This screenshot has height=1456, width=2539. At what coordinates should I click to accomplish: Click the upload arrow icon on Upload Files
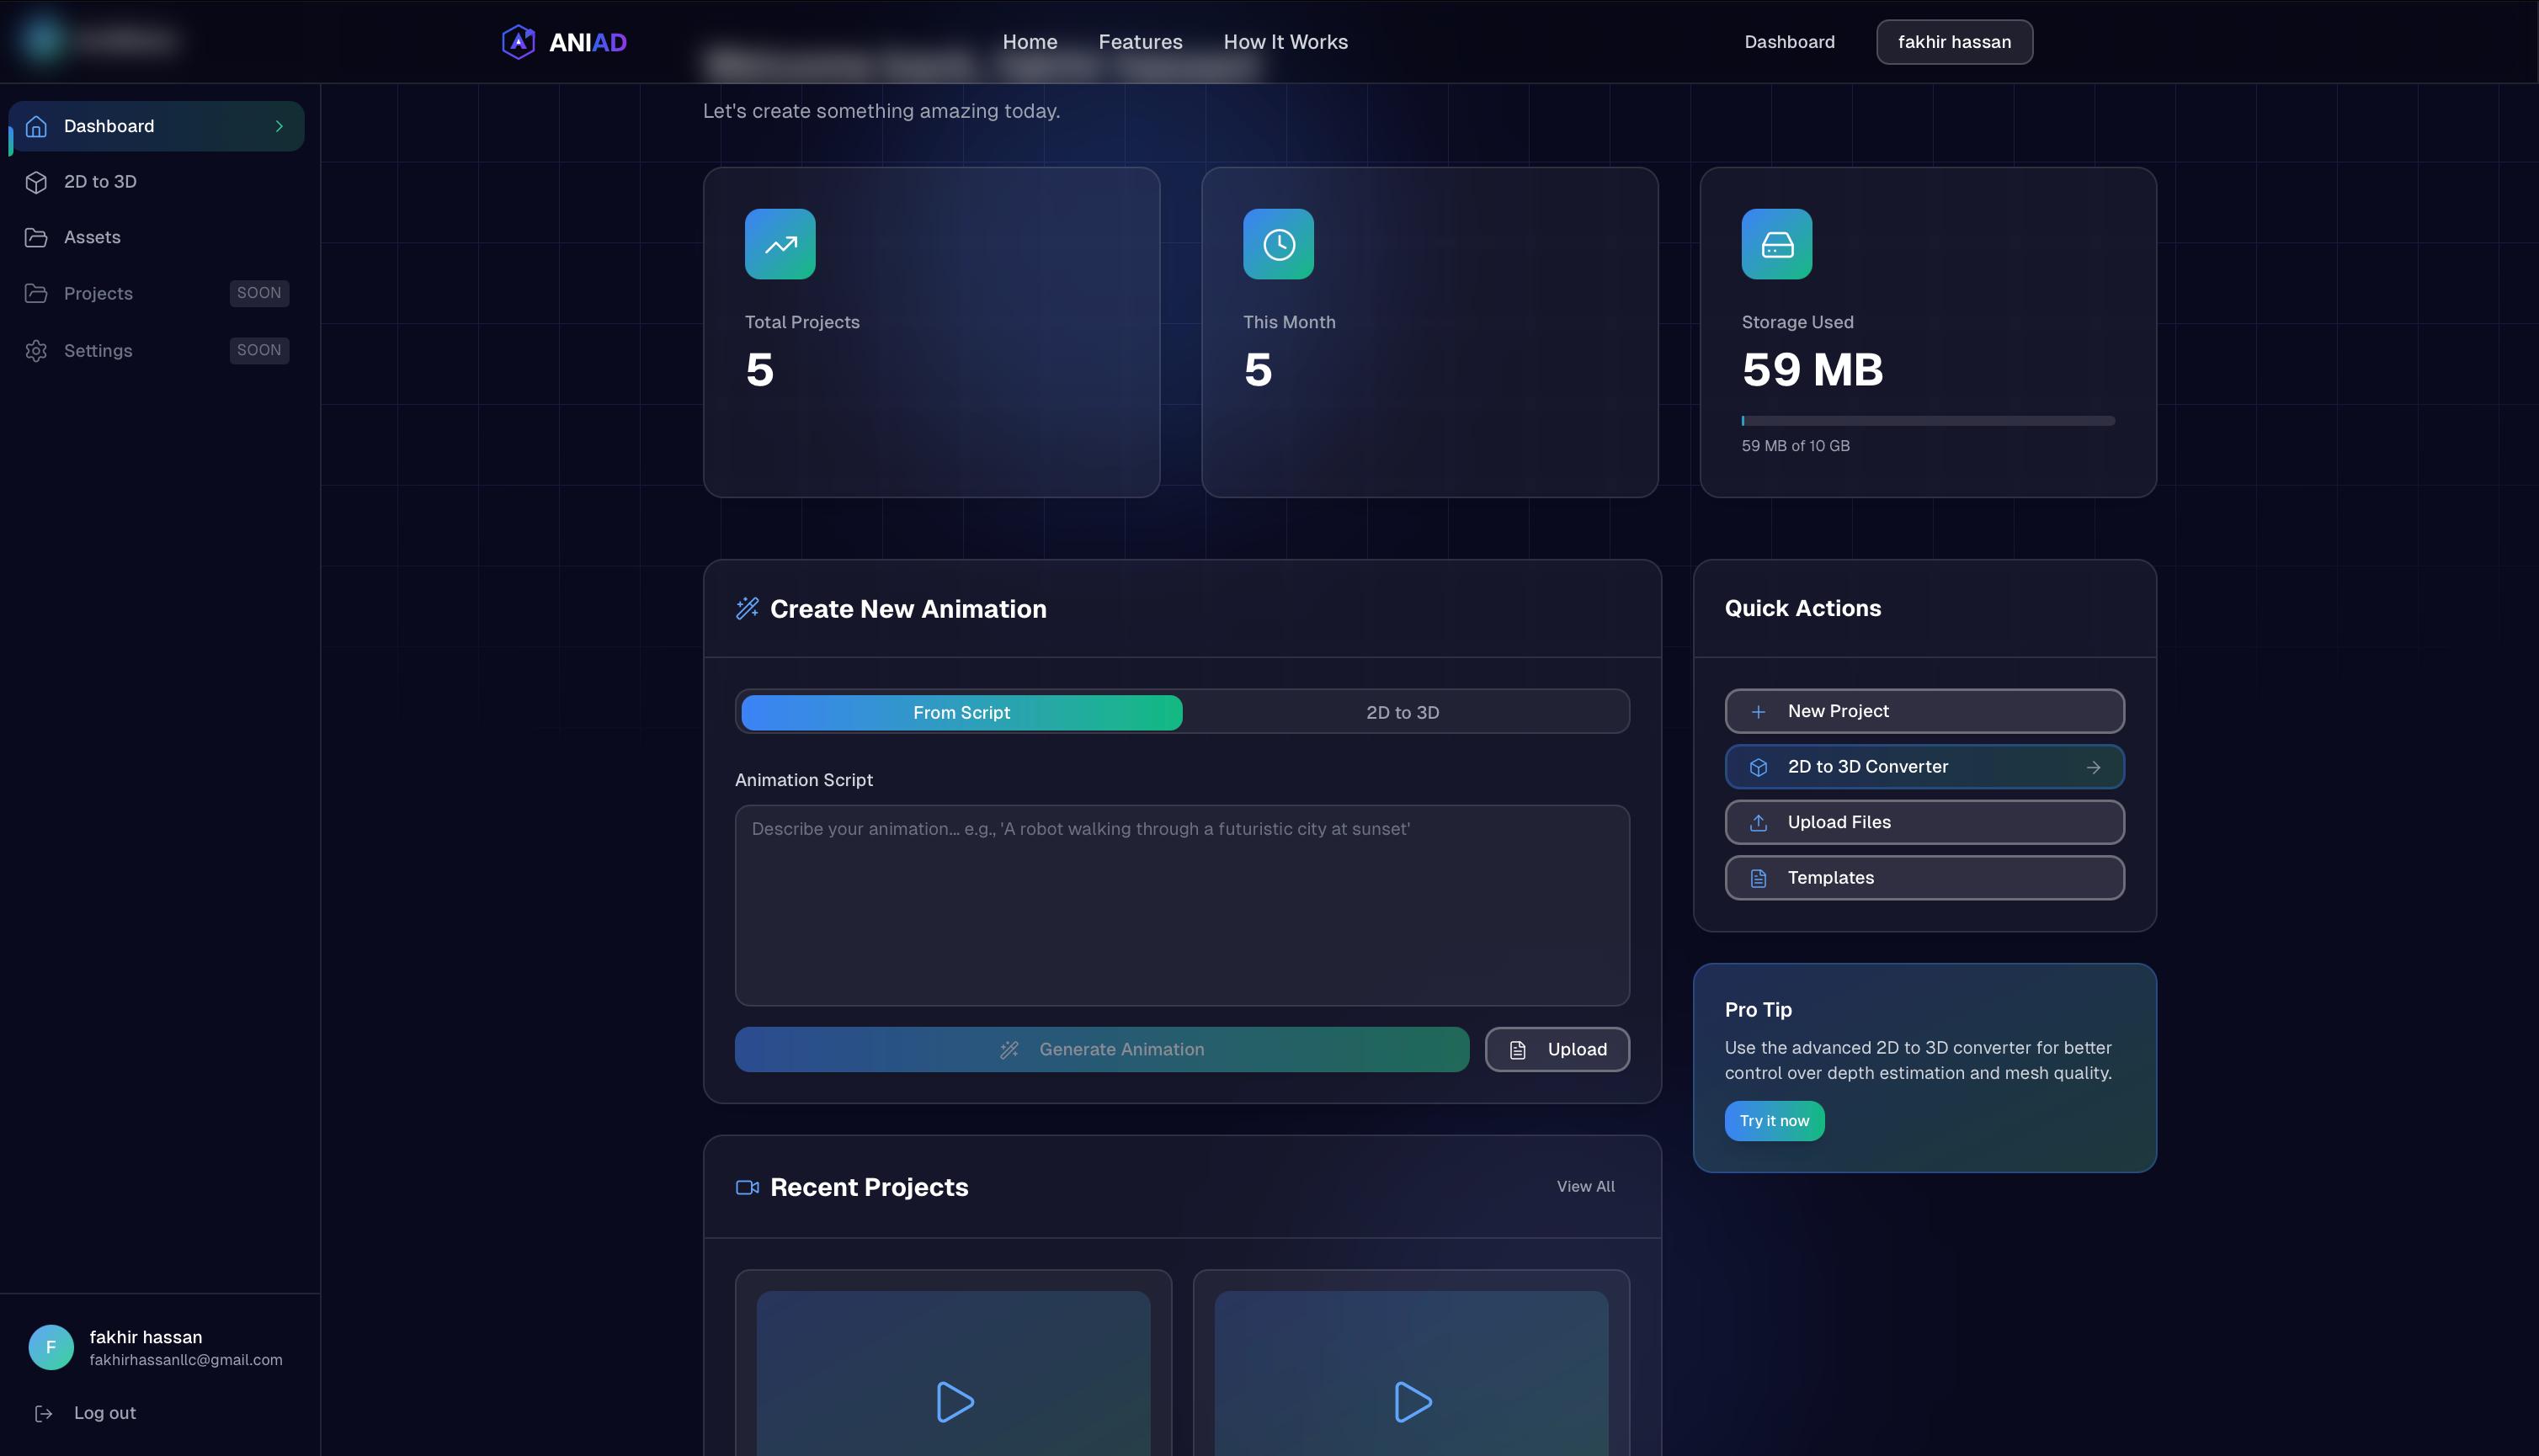[1758, 823]
